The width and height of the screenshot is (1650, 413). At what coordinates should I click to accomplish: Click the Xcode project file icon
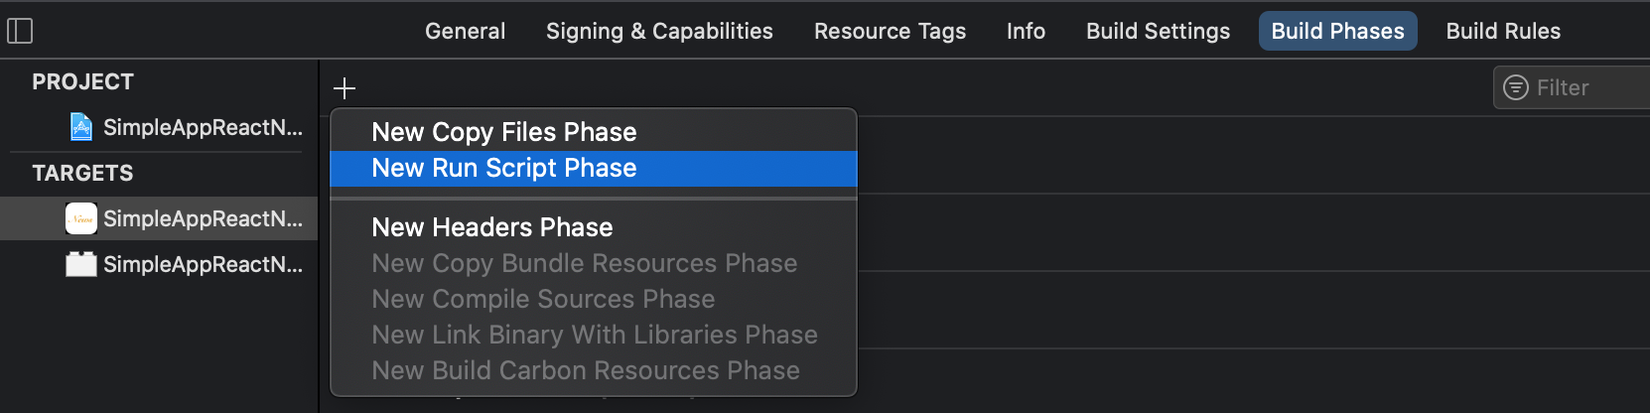click(81, 127)
